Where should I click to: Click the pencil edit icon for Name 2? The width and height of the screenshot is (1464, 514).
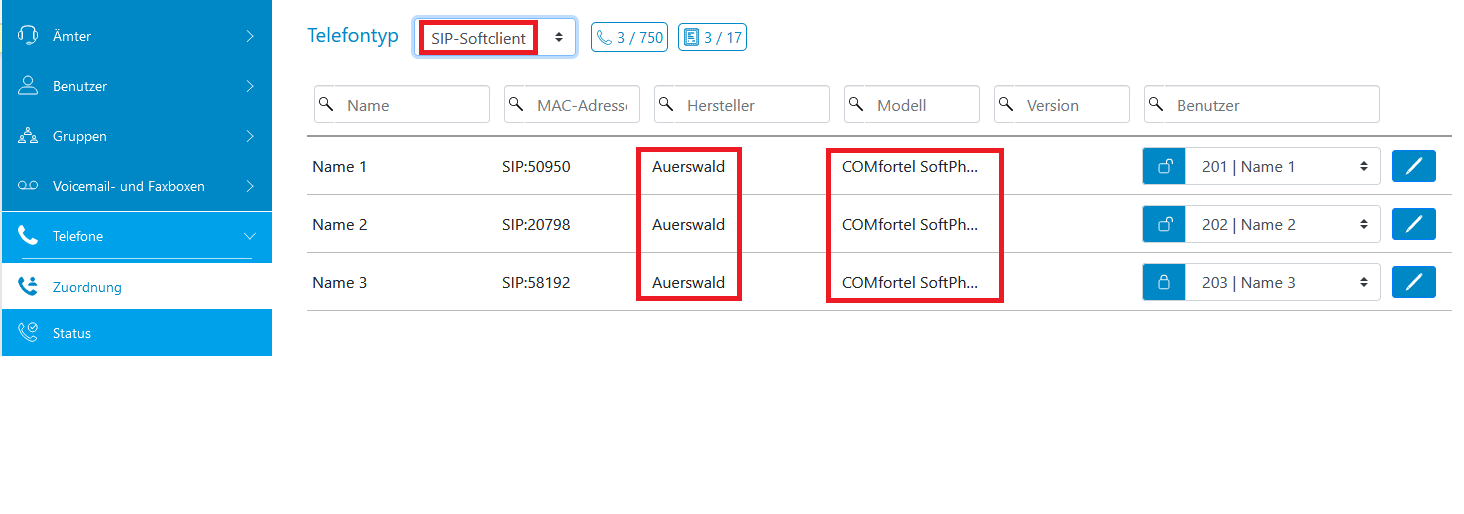point(1413,224)
